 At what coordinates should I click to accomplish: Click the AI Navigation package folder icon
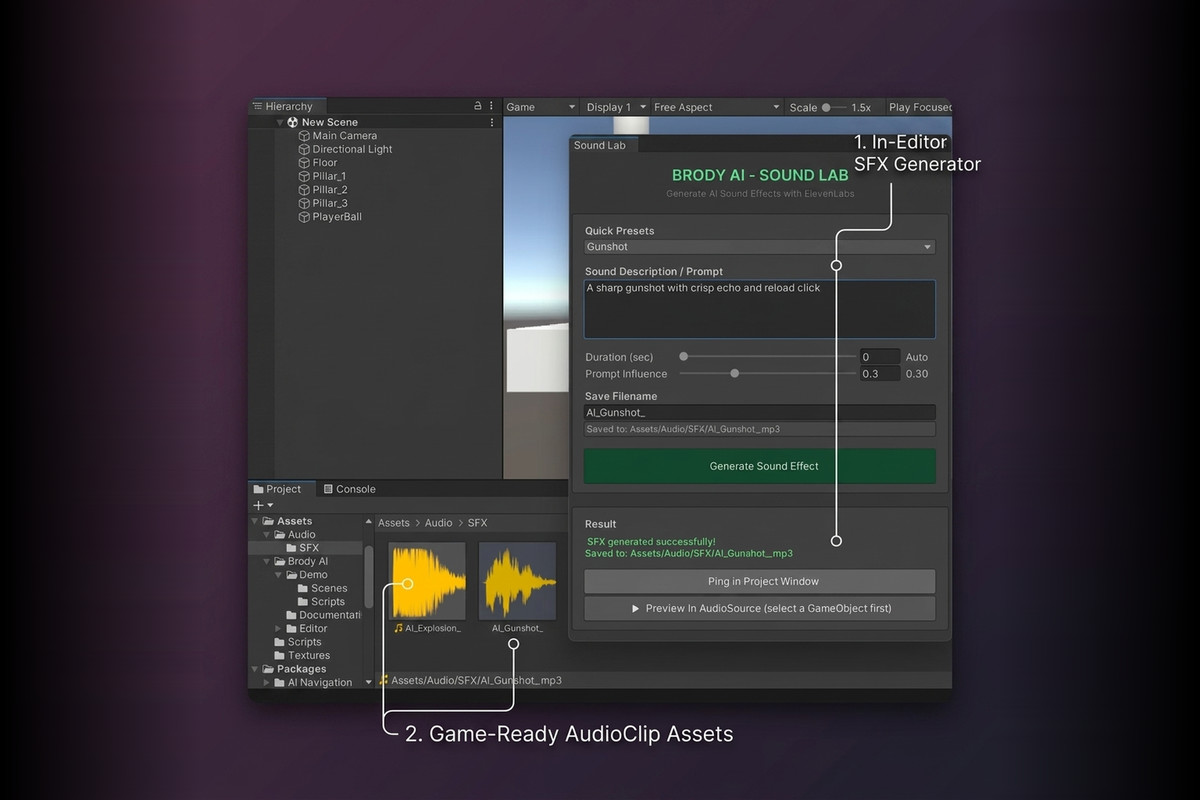(x=280, y=683)
